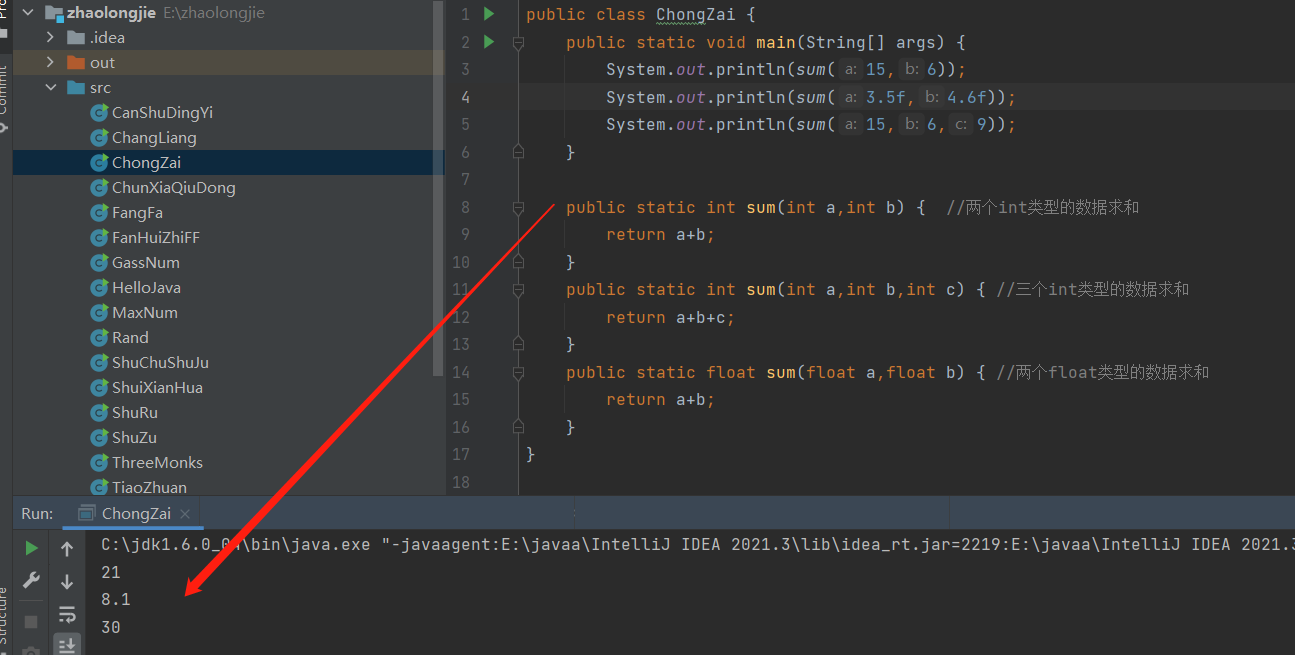Open ThreeMonks class in the project tree
This screenshot has width=1295, height=655.
pyautogui.click(x=157, y=463)
